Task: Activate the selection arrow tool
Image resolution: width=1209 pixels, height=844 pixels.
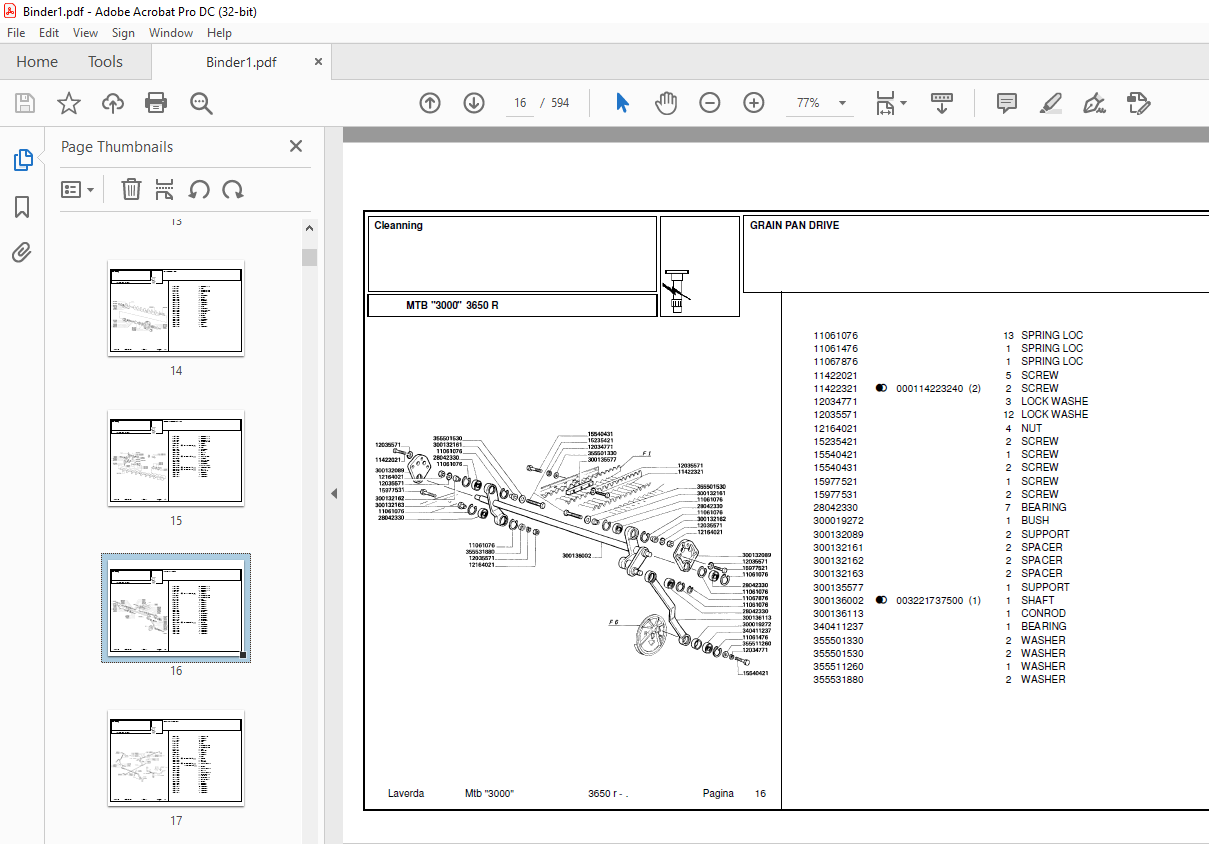Action: tap(622, 103)
